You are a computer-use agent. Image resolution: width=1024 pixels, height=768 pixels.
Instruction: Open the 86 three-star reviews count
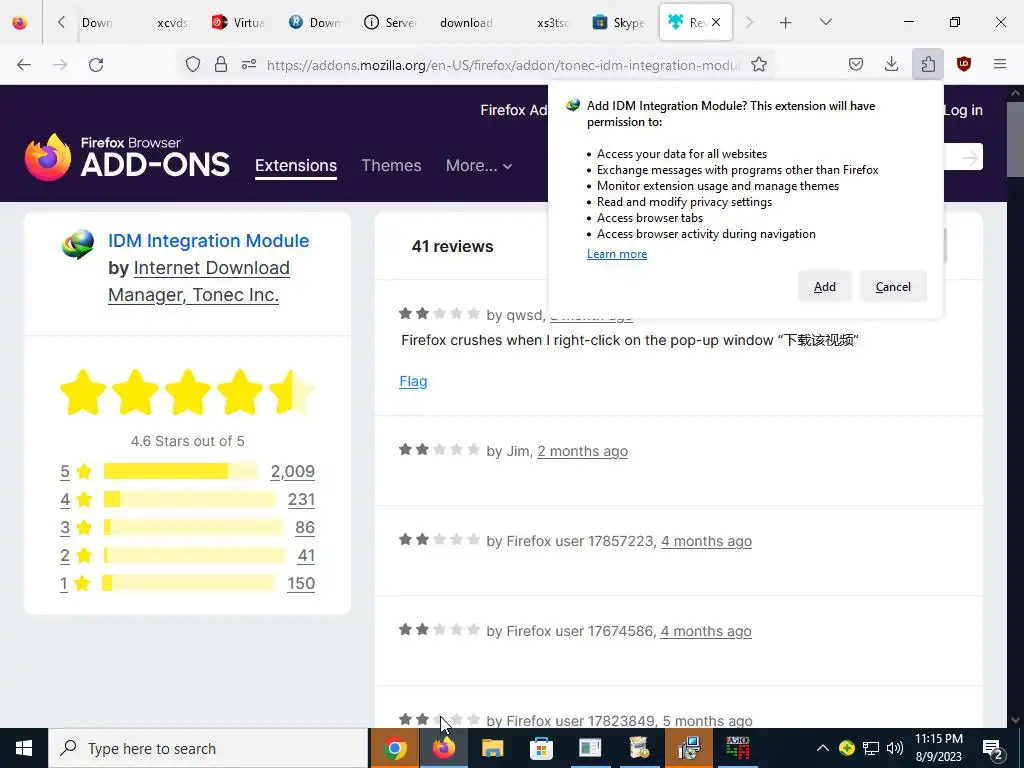tap(304, 528)
